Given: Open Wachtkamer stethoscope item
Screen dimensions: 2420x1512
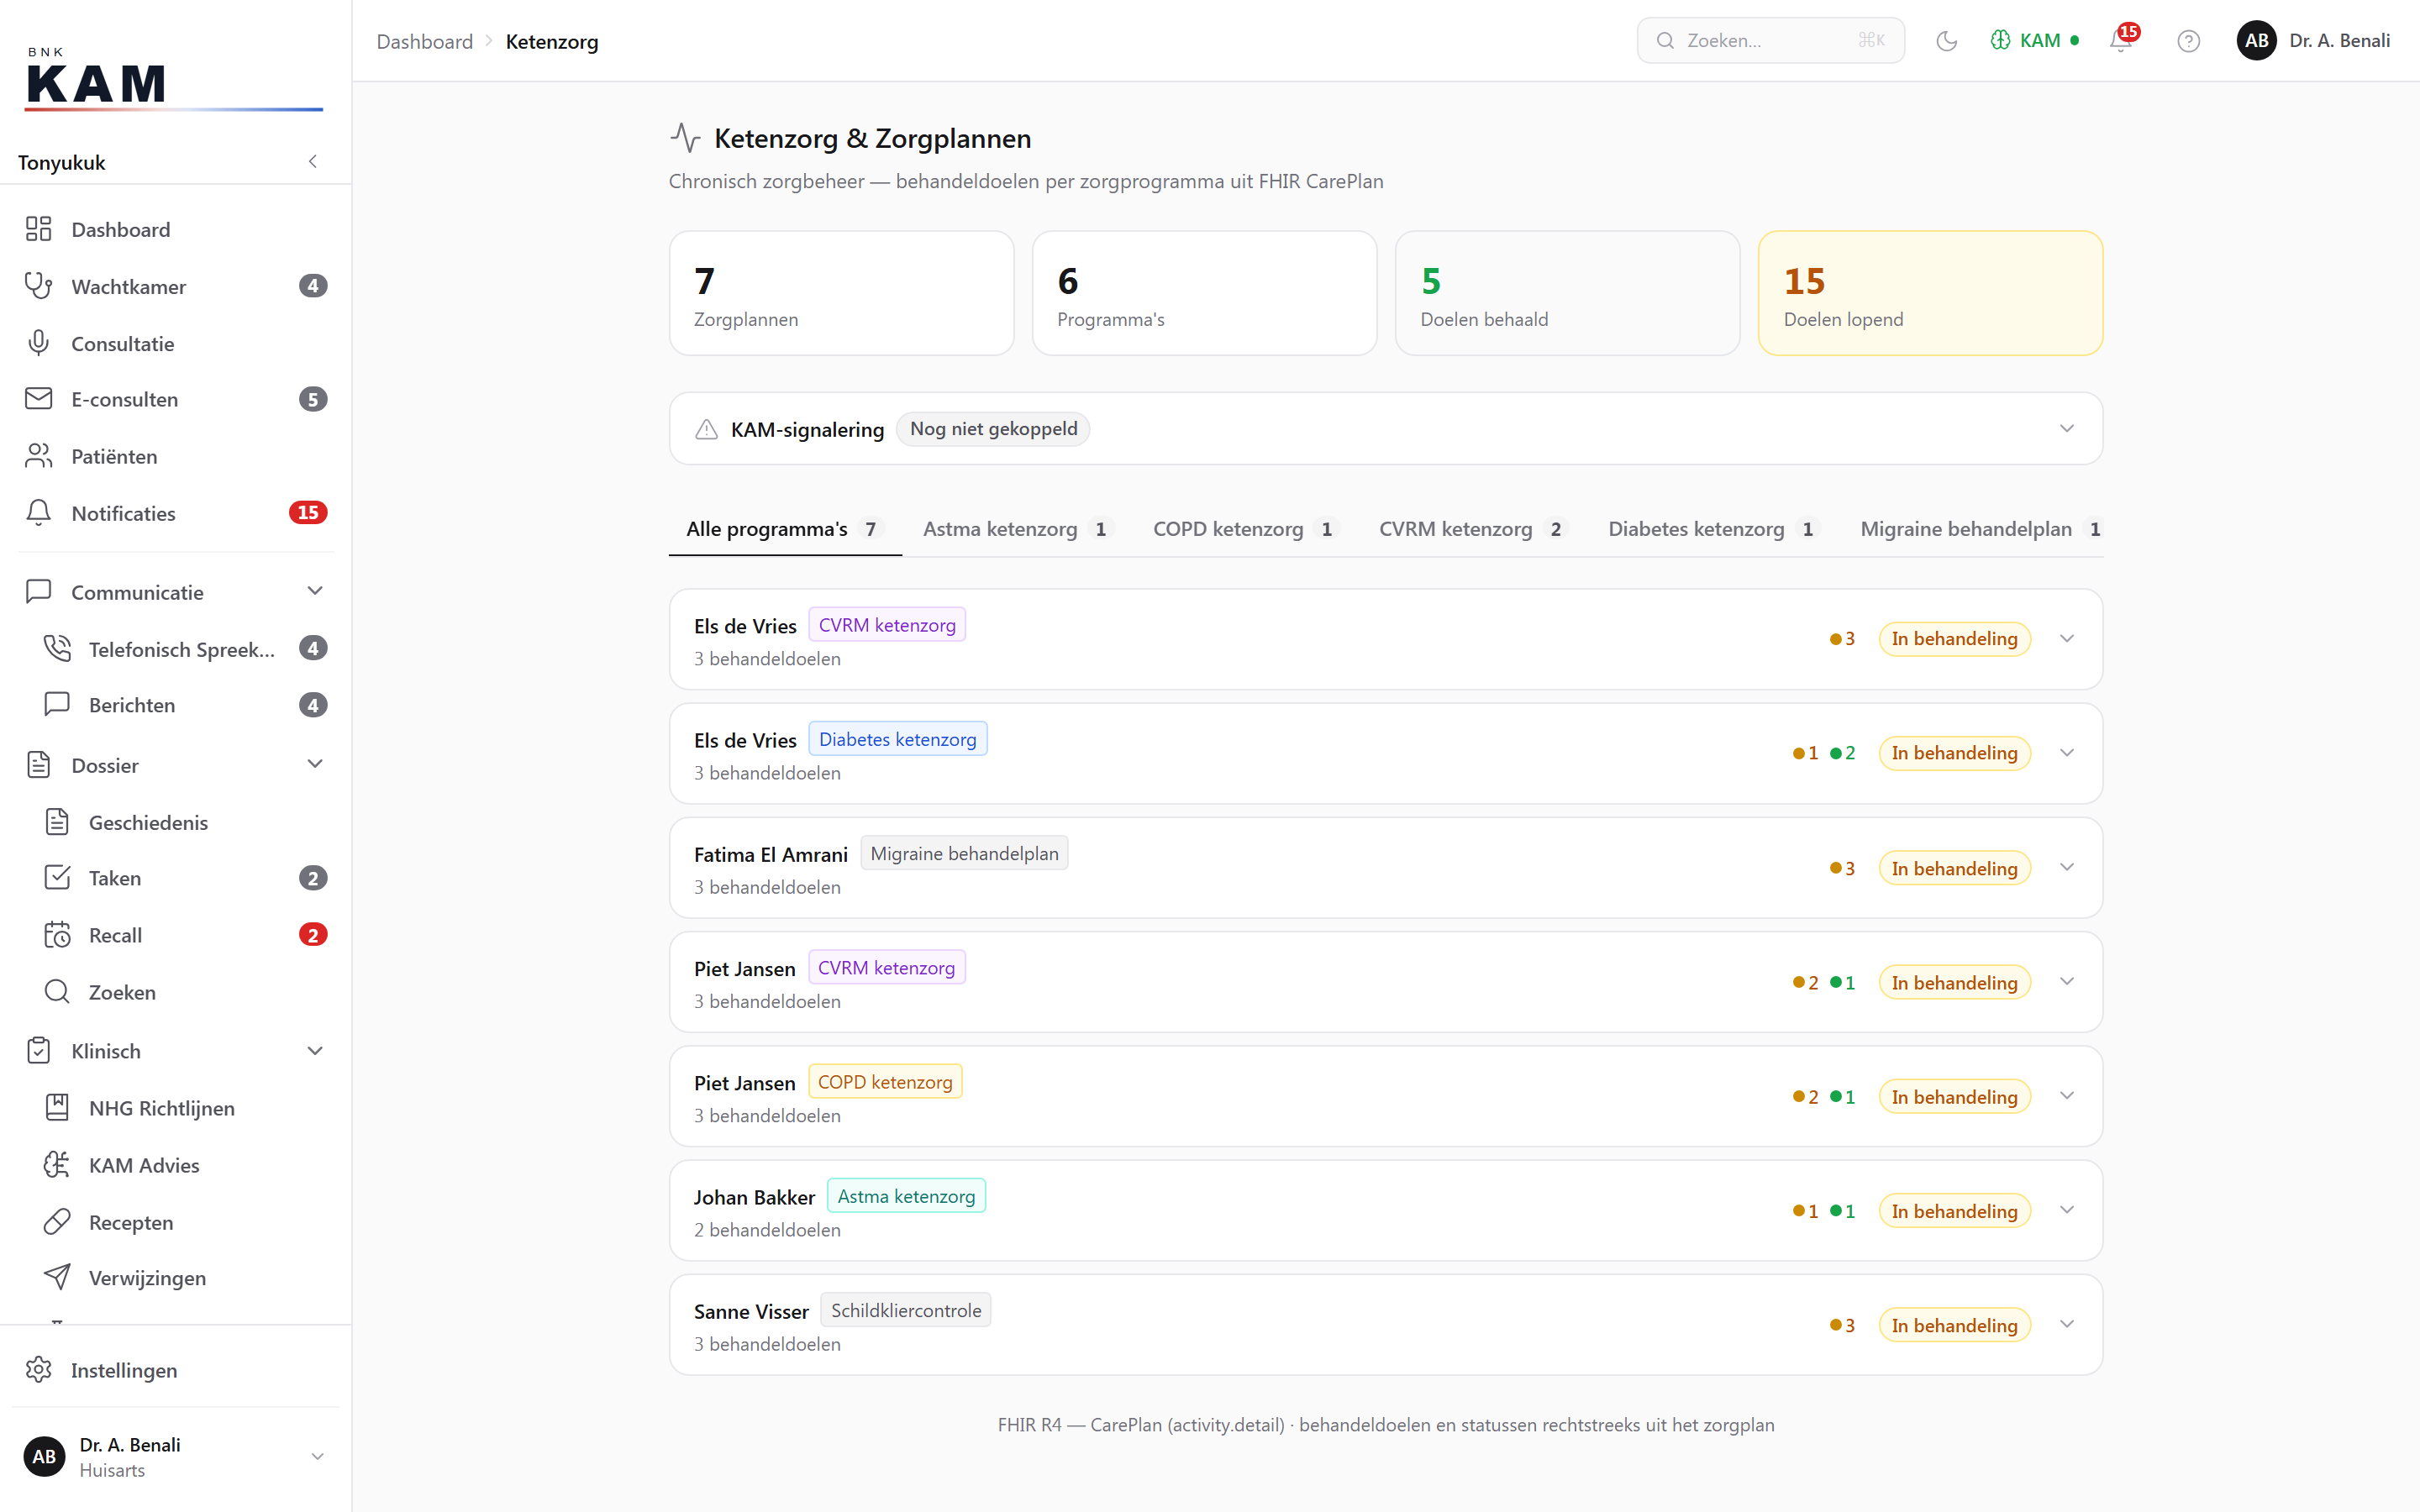Looking at the screenshot, I should [175, 286].
